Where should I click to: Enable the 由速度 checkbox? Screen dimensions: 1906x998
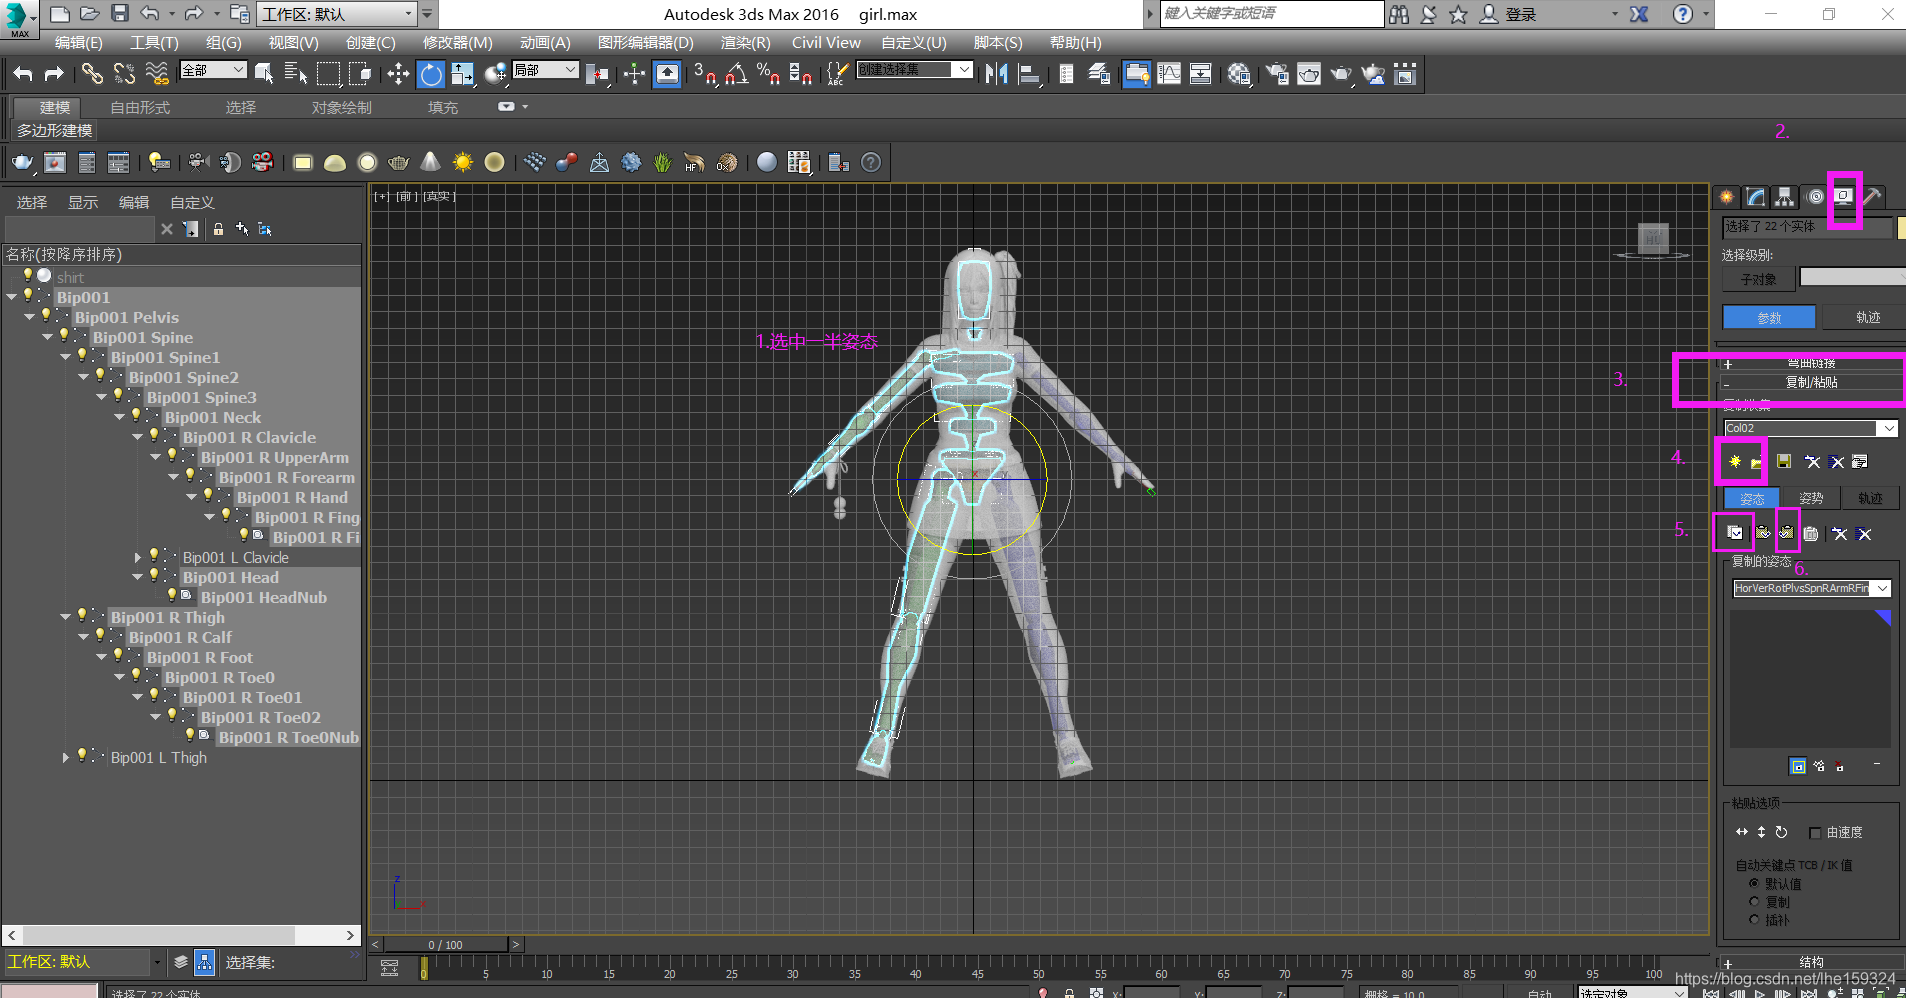tap(1815, 833)
